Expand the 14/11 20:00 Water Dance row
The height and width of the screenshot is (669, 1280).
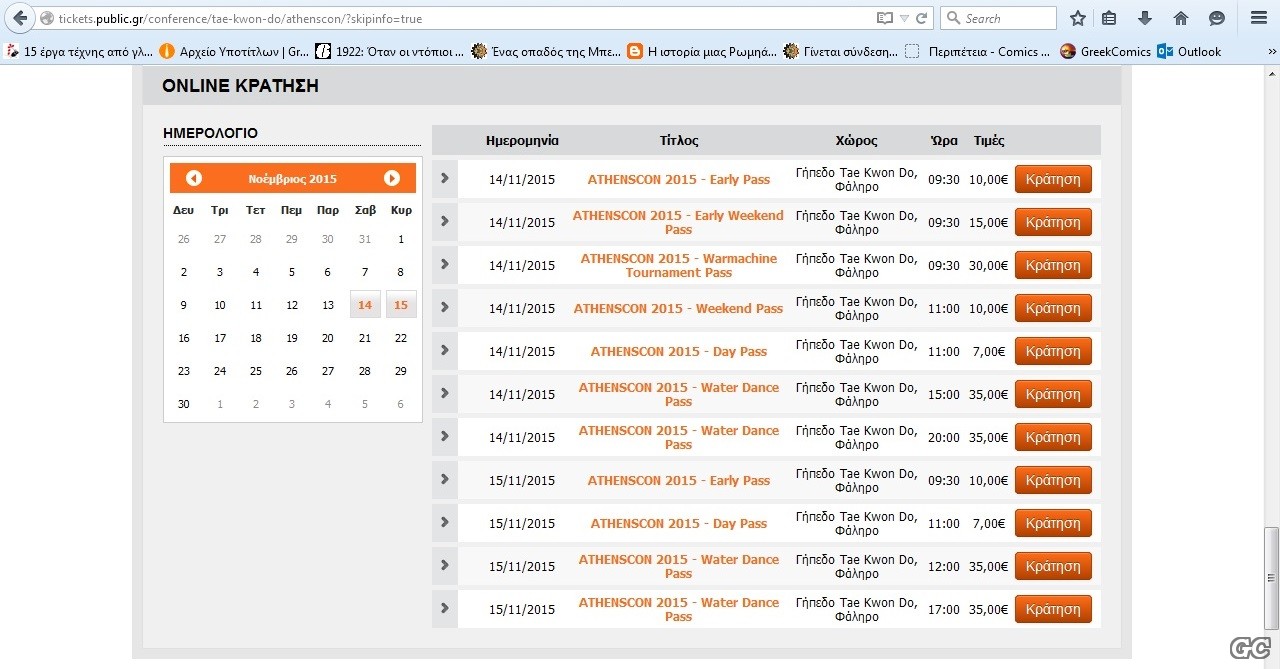tap(445, 437)
